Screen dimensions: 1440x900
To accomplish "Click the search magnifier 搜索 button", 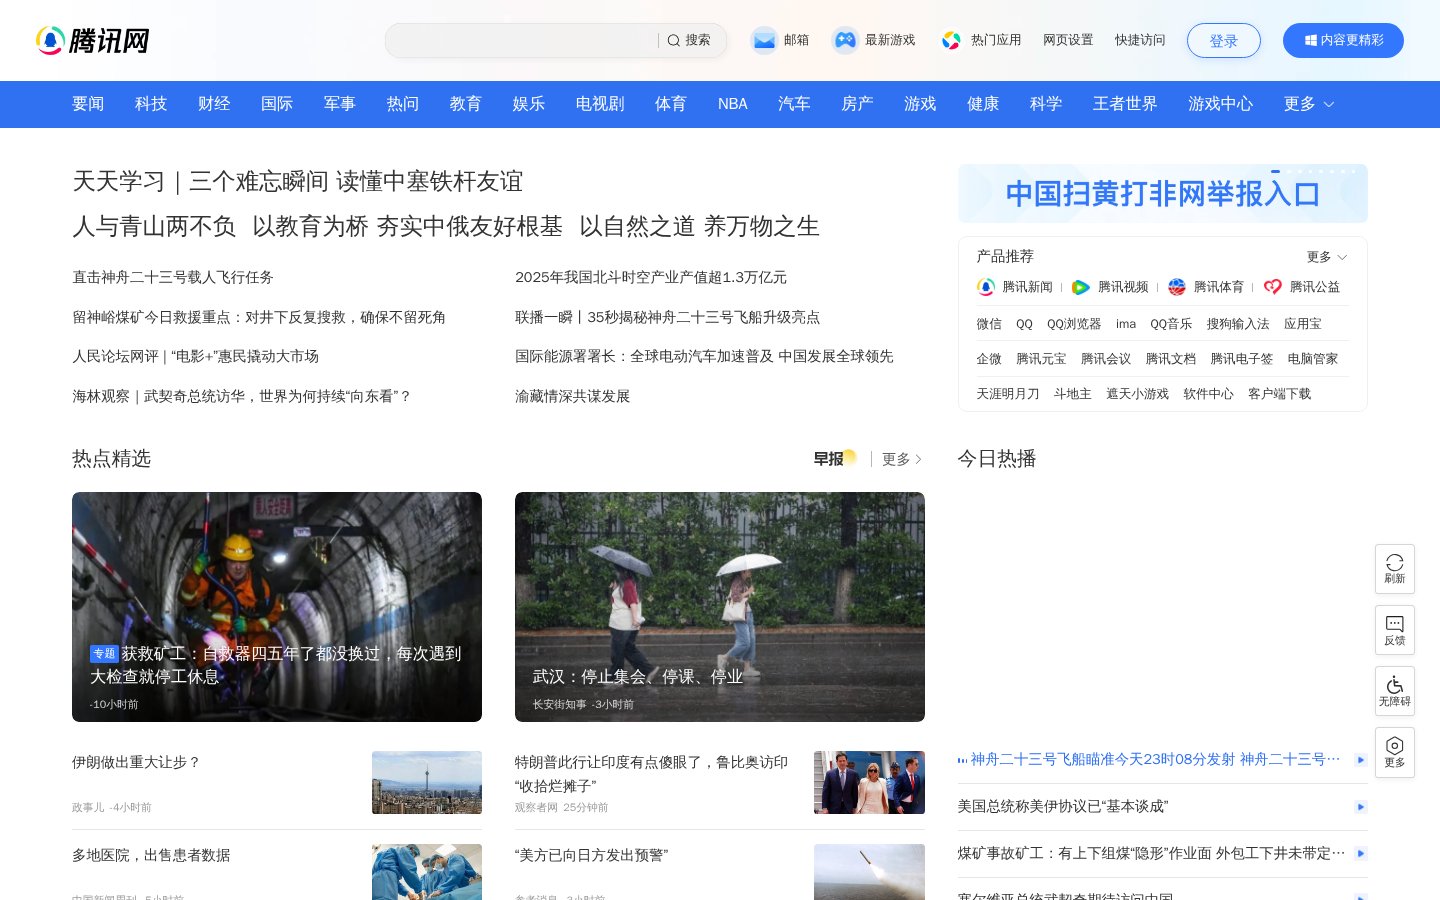I will 689,40.
